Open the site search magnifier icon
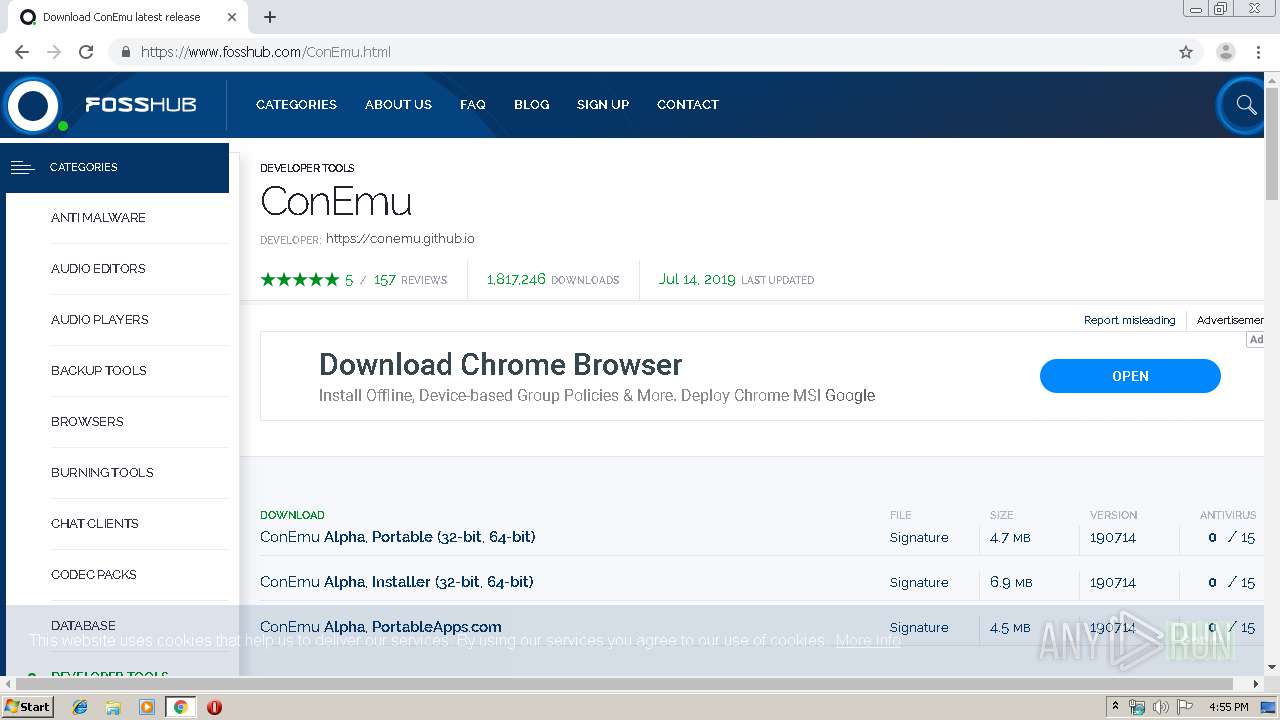 [x=1246, y=105]
